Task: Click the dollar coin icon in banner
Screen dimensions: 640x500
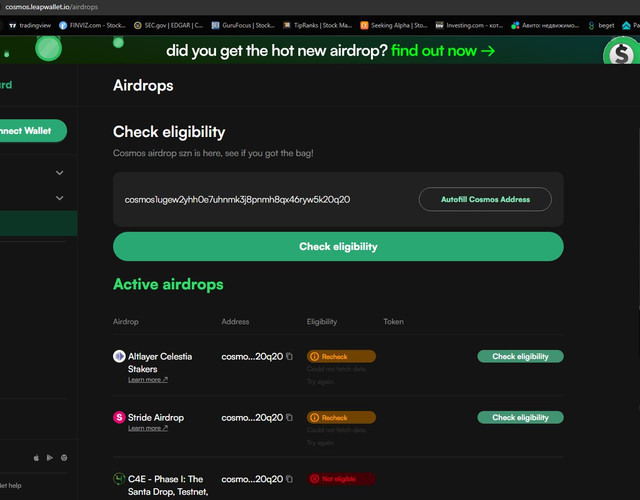Action: tap(621, 53)
